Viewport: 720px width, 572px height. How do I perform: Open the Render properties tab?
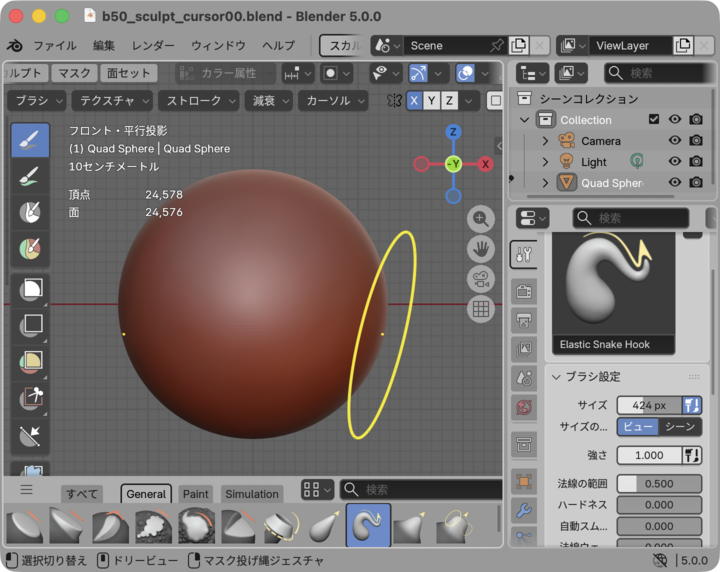(524, 292)
